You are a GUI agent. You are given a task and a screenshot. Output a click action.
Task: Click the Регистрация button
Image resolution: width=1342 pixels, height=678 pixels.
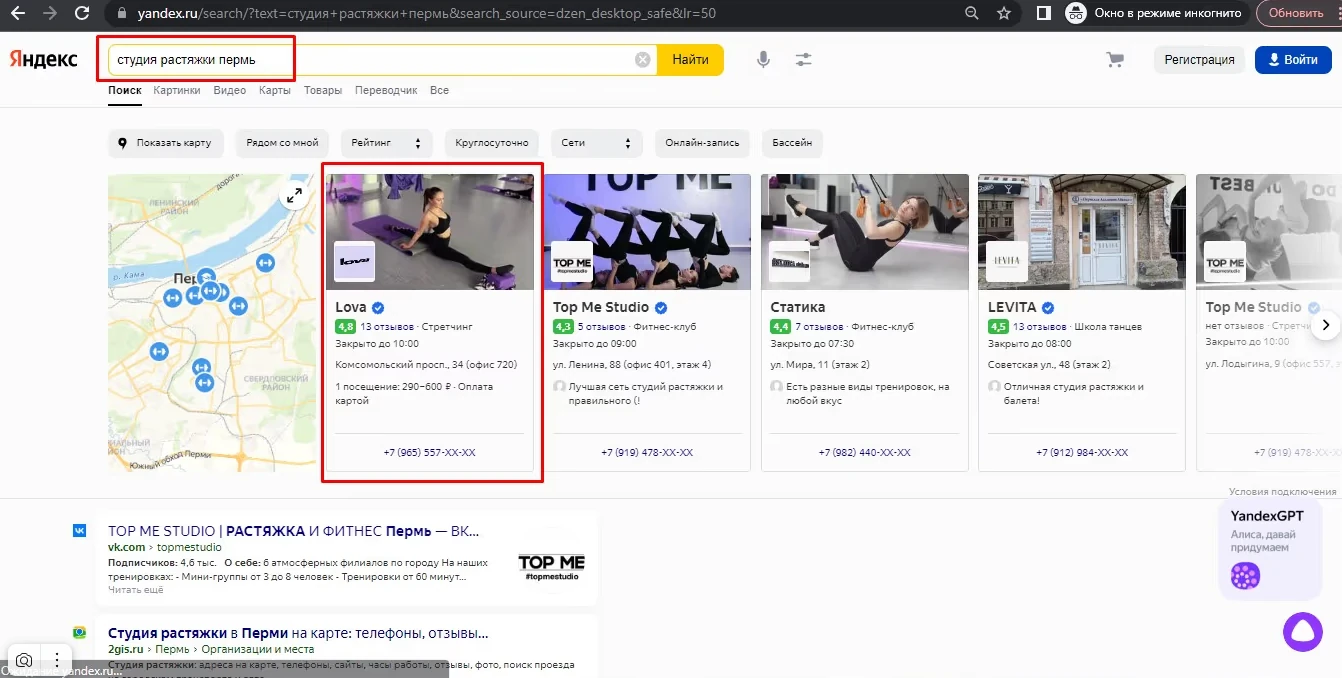pyautogui.click(x=1199, y=59)
